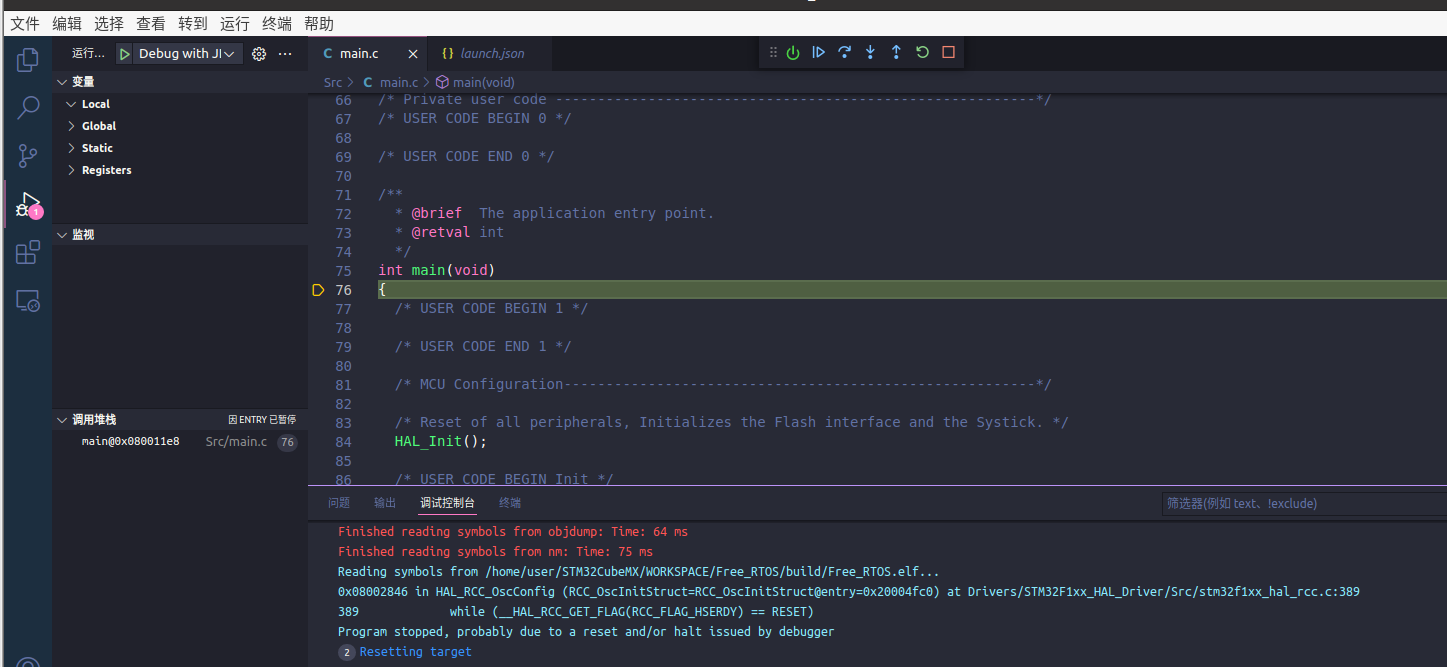Viewport: 1447px width, 667px height.
Task: Open the 终端 menu in the menu bar
Action: (276, 23)
